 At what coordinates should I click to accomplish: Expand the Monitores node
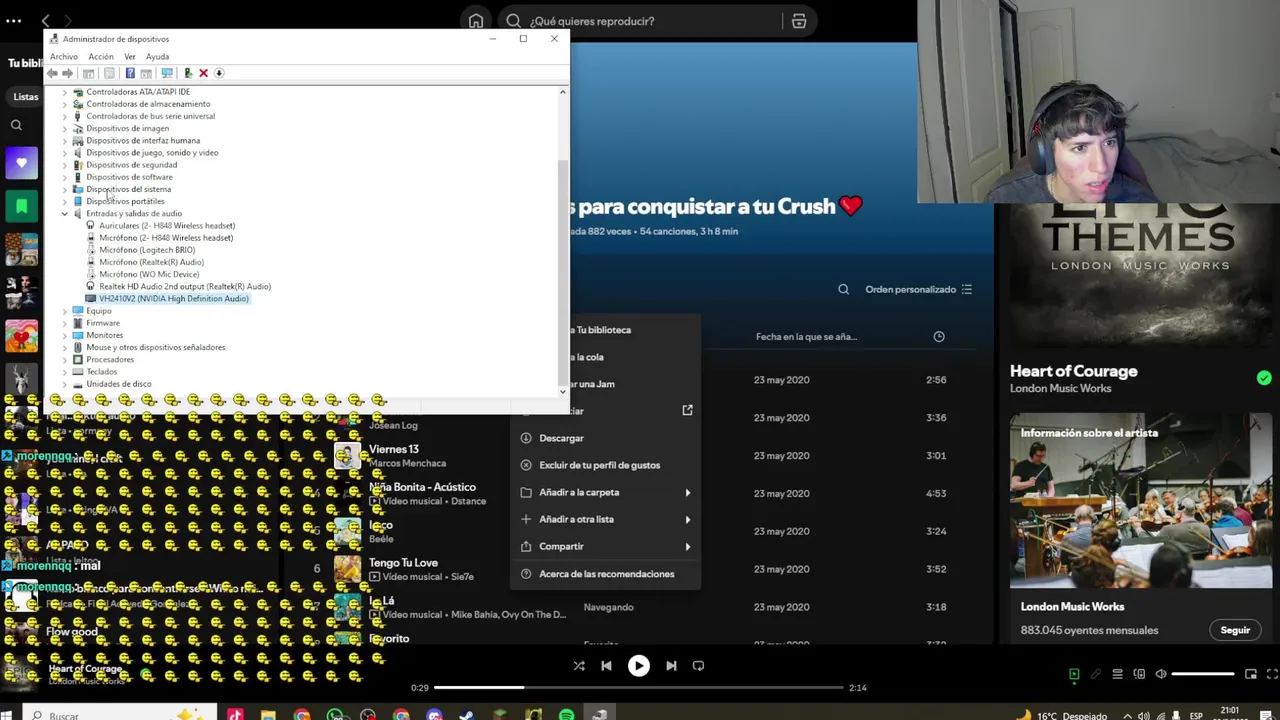[65, 335]
